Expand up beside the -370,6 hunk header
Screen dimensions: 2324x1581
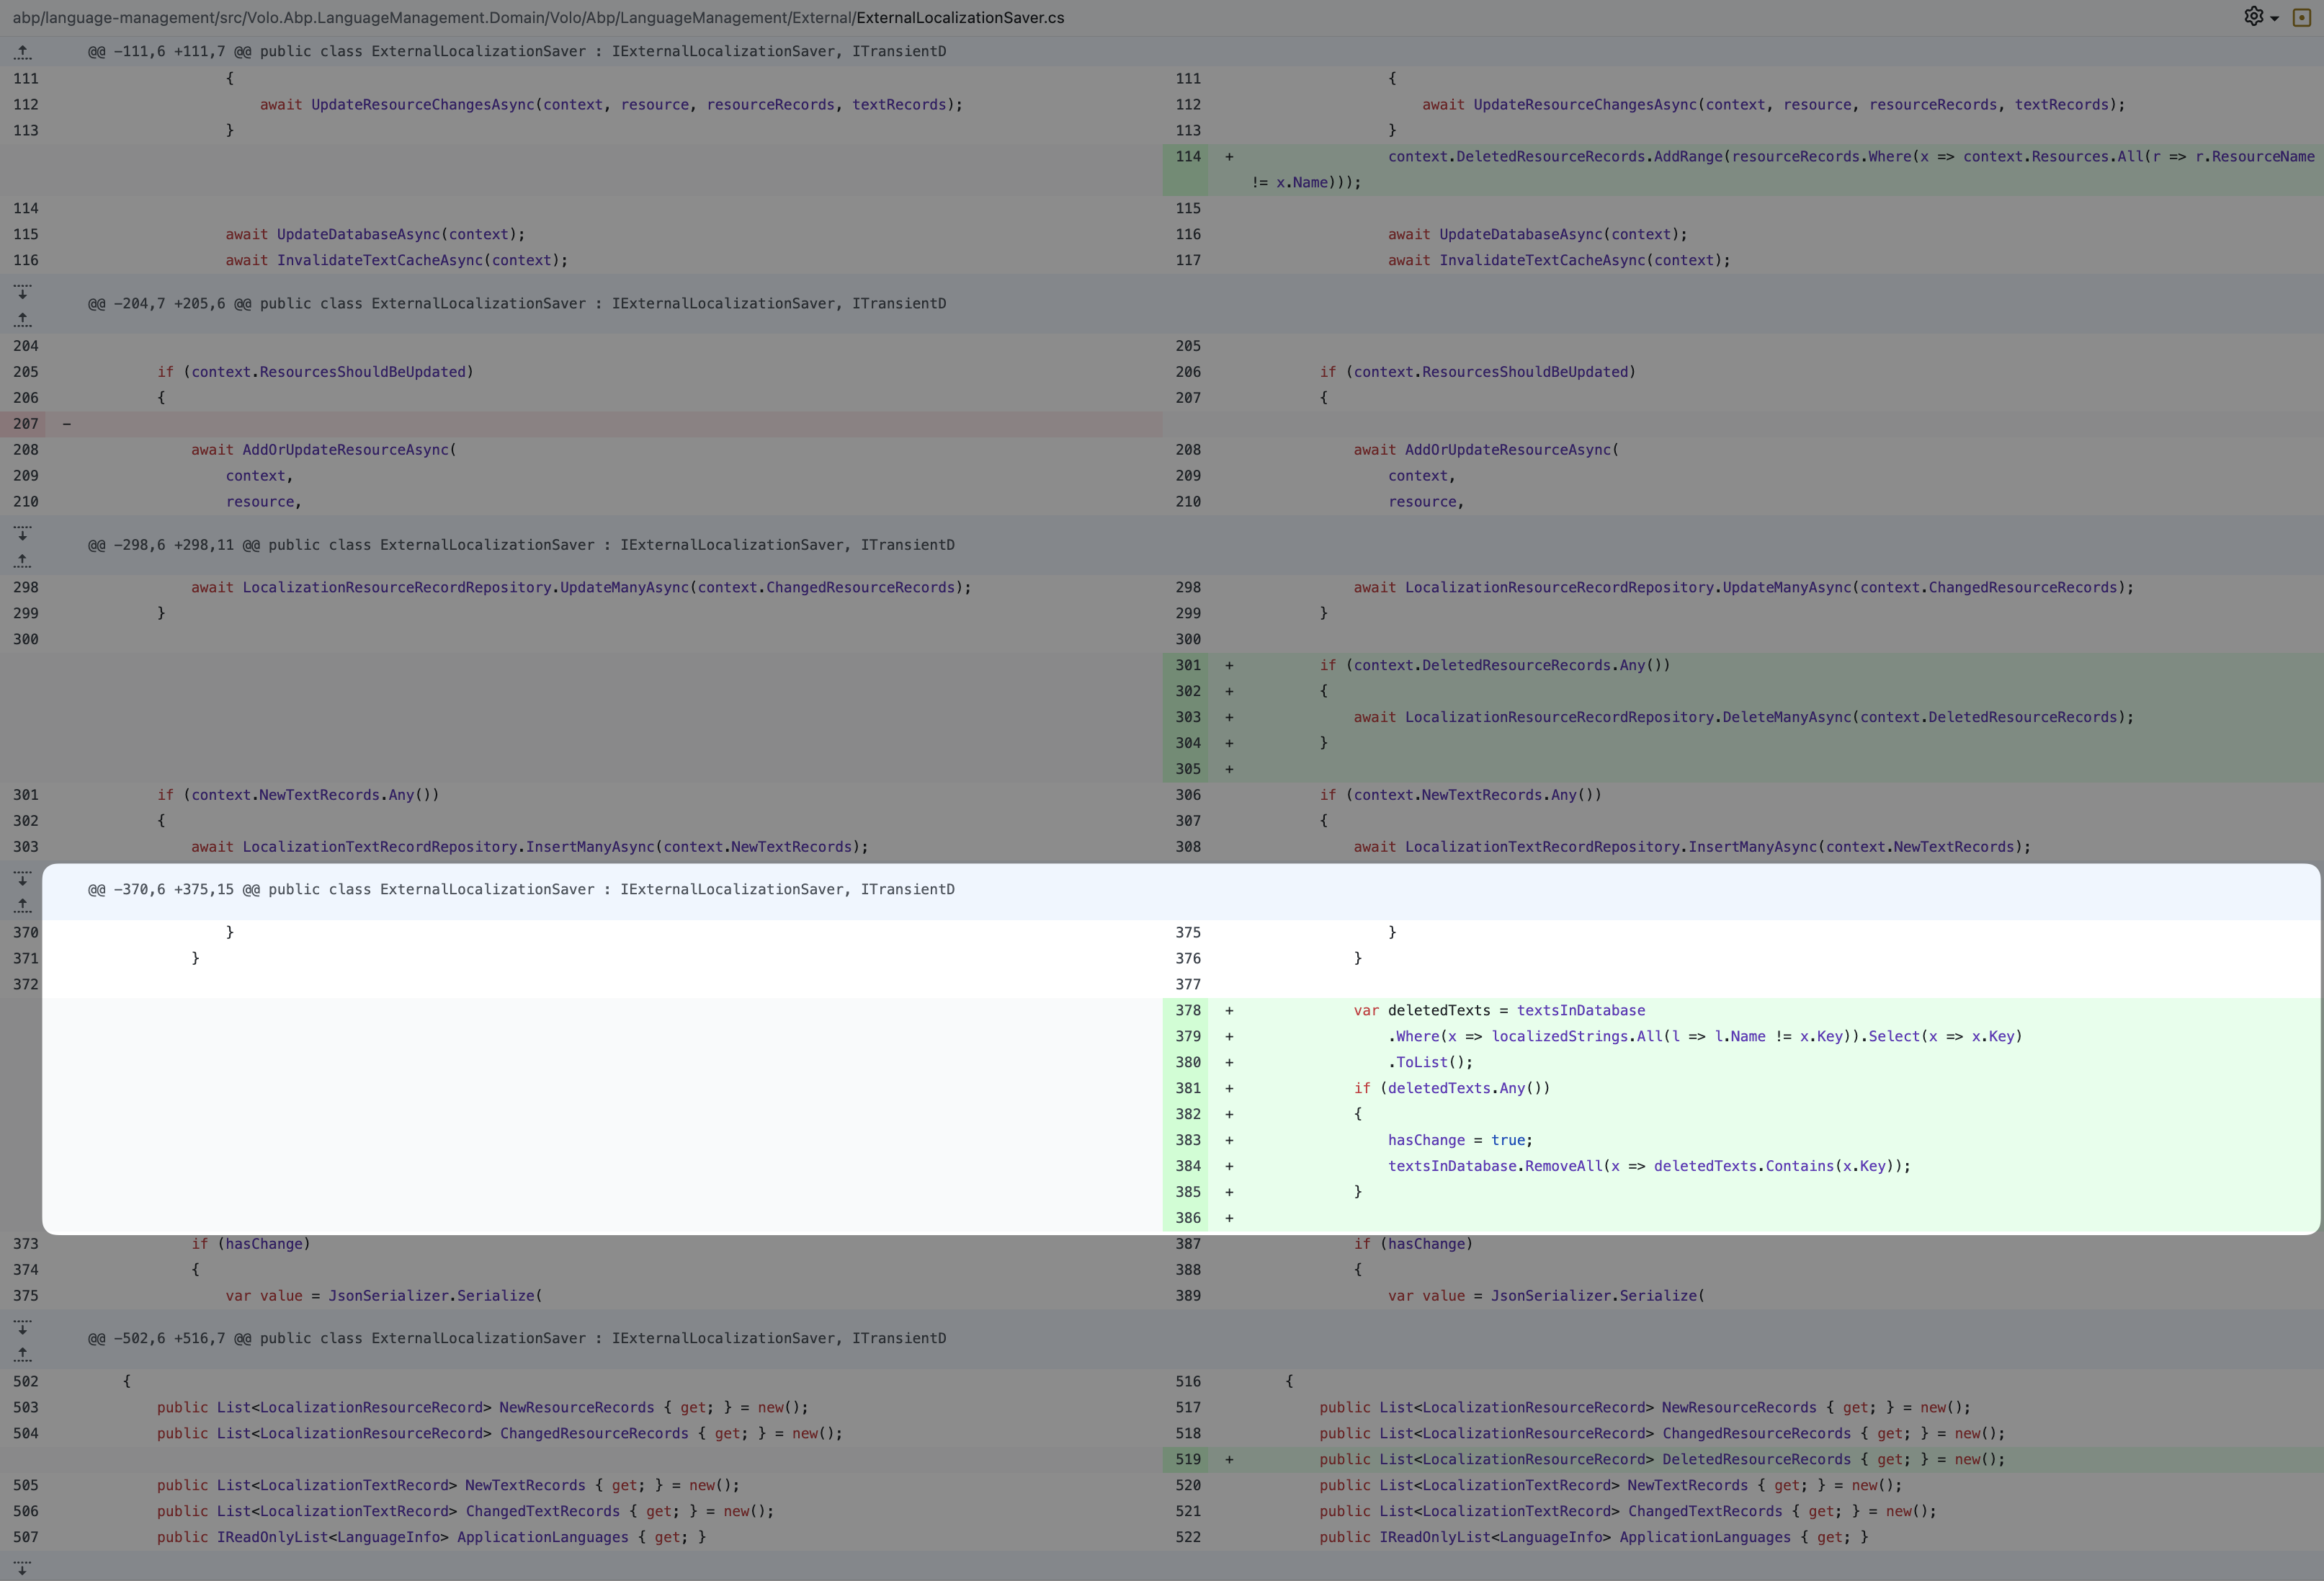pos(23,904)
